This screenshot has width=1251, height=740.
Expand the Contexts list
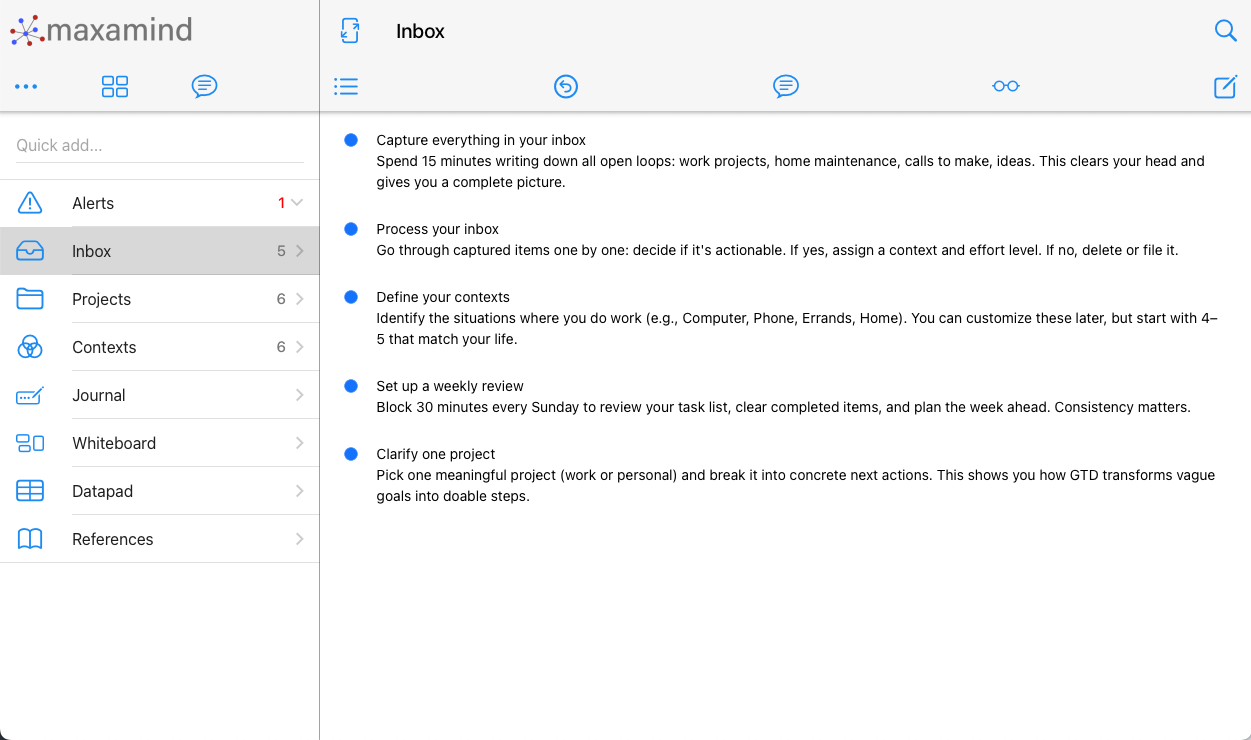[x=299, y=347]
